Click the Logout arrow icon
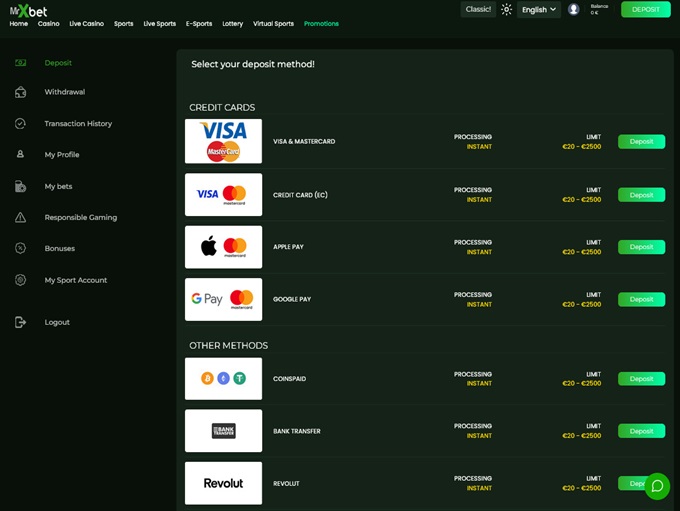680x511 pixels. (x=20, y=322)
